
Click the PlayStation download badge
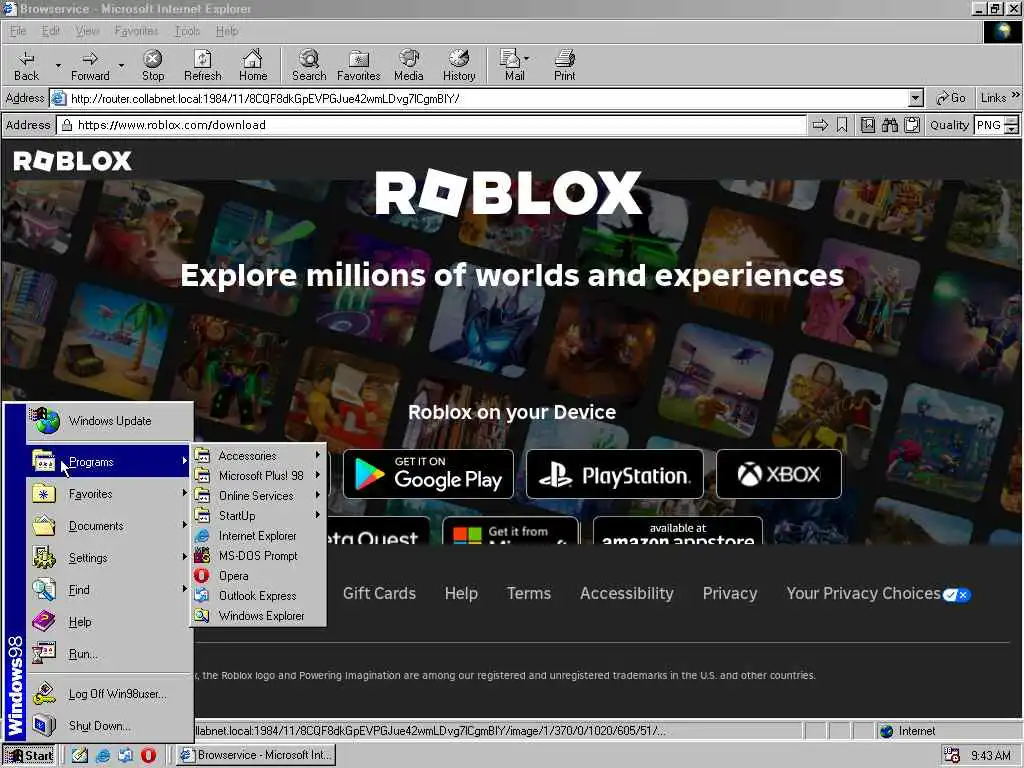point(615,474)
